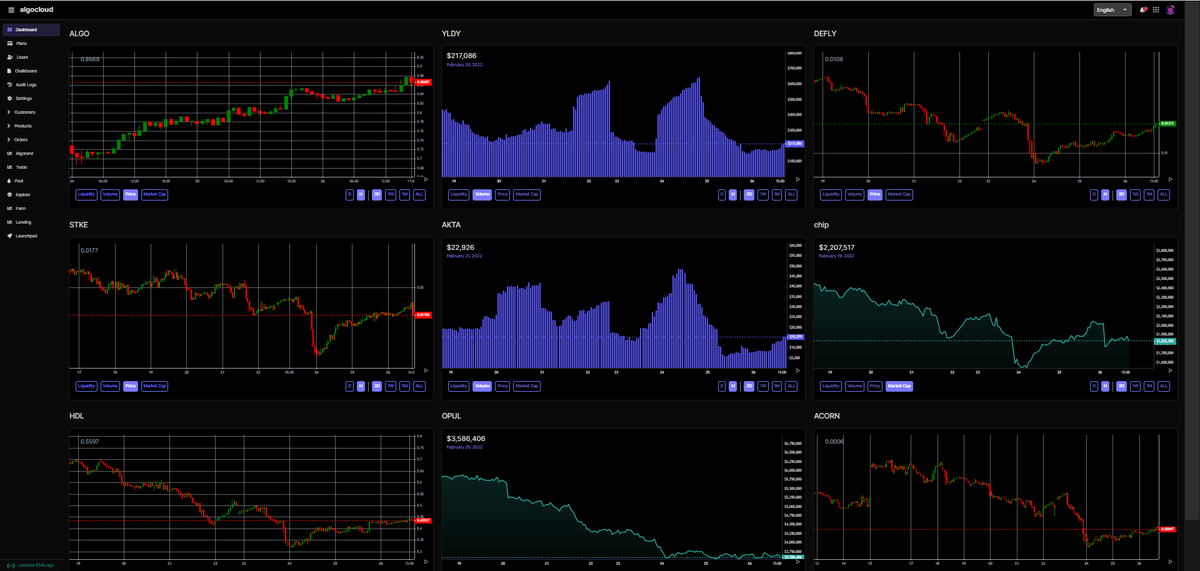Switch DEFLY chart to Volume
1200x571 pixels.
click(855, 195)
